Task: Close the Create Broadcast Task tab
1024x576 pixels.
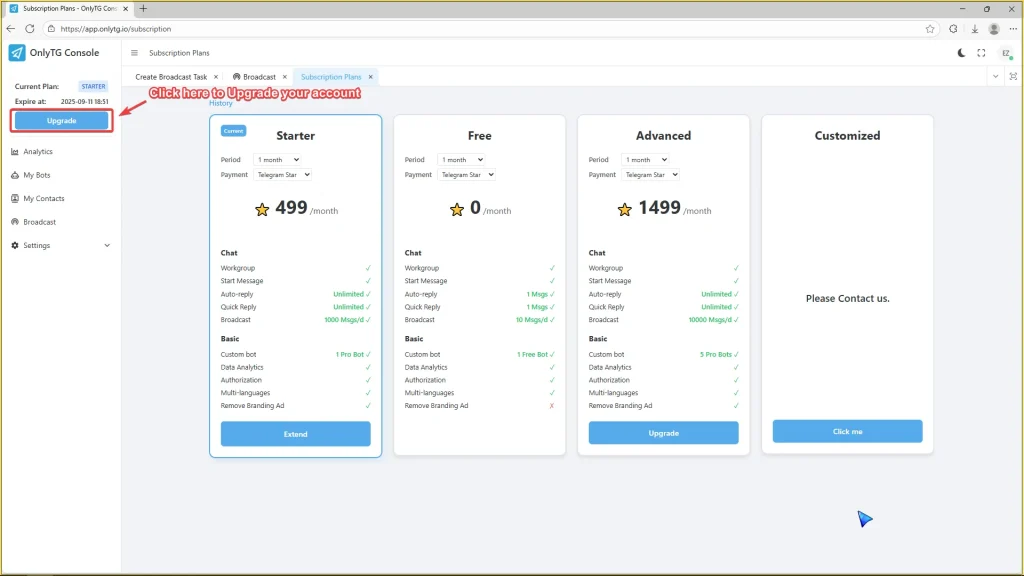Action: [216, 77]
